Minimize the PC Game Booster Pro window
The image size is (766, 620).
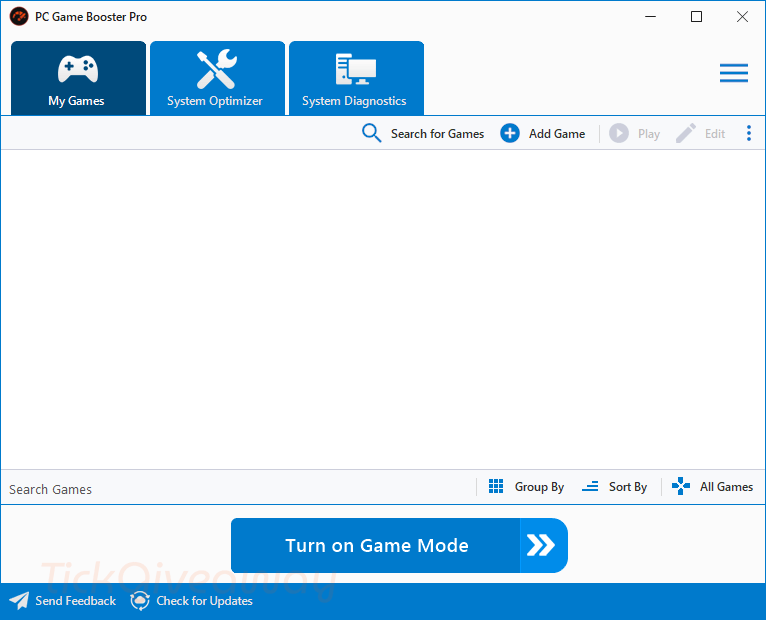(x=650, y=17)
